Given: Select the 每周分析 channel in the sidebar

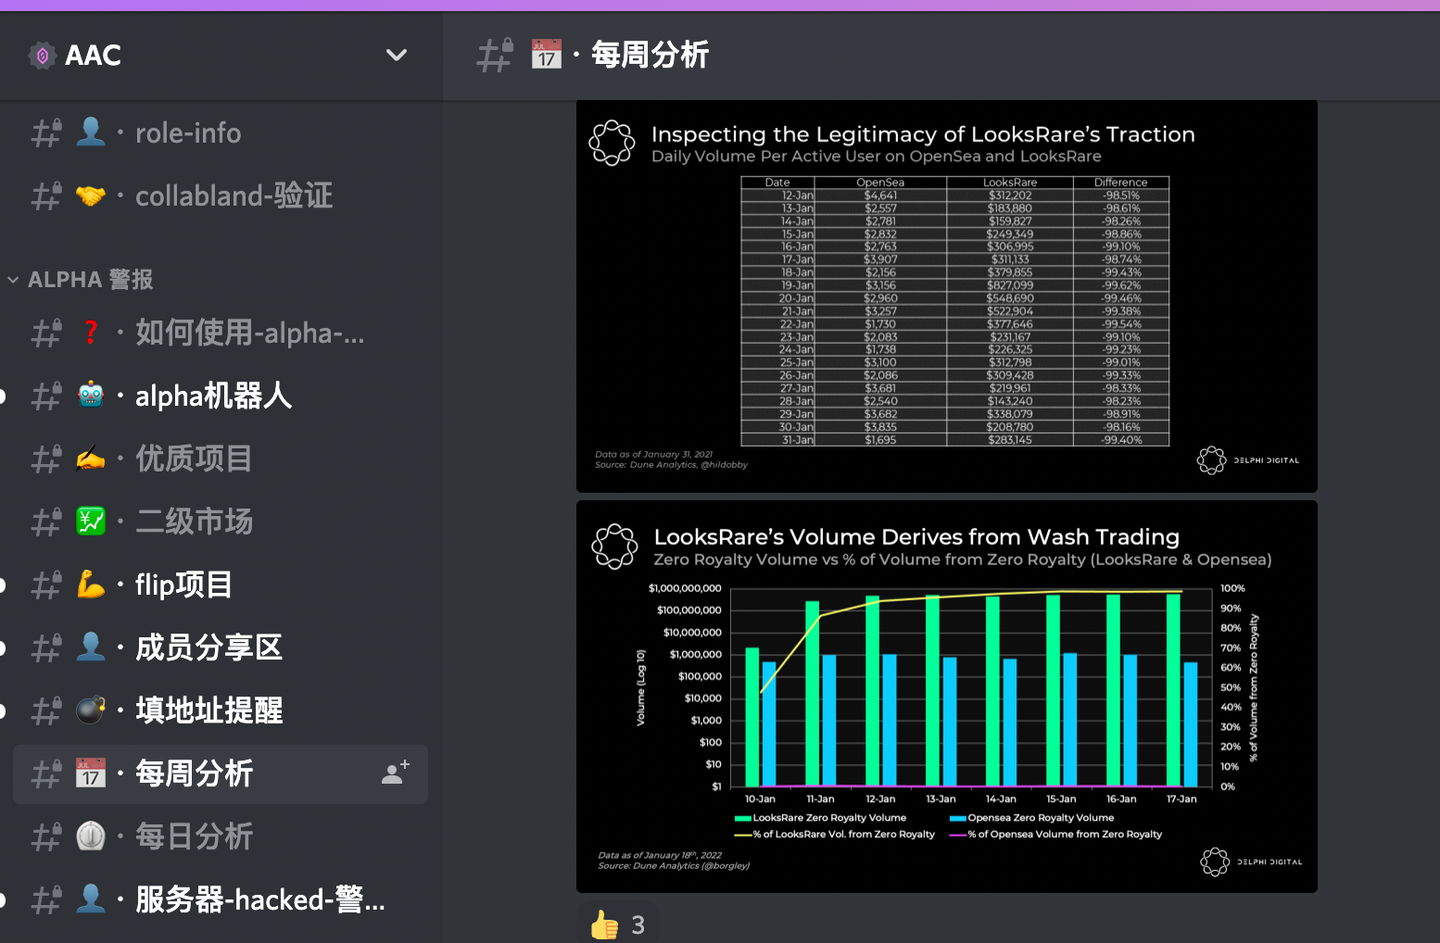Looking at the screenshot, I should (x=220, y=774).
